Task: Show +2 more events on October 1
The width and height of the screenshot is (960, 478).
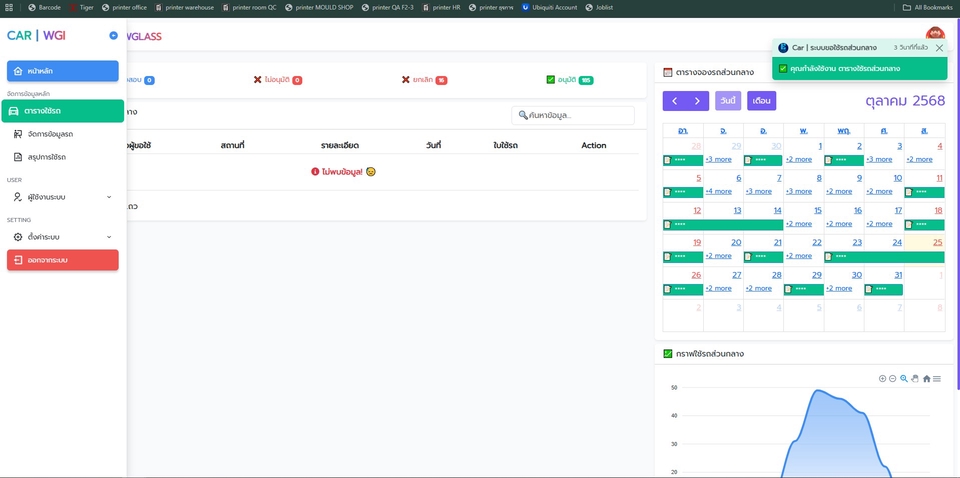Action: point(798,159)
